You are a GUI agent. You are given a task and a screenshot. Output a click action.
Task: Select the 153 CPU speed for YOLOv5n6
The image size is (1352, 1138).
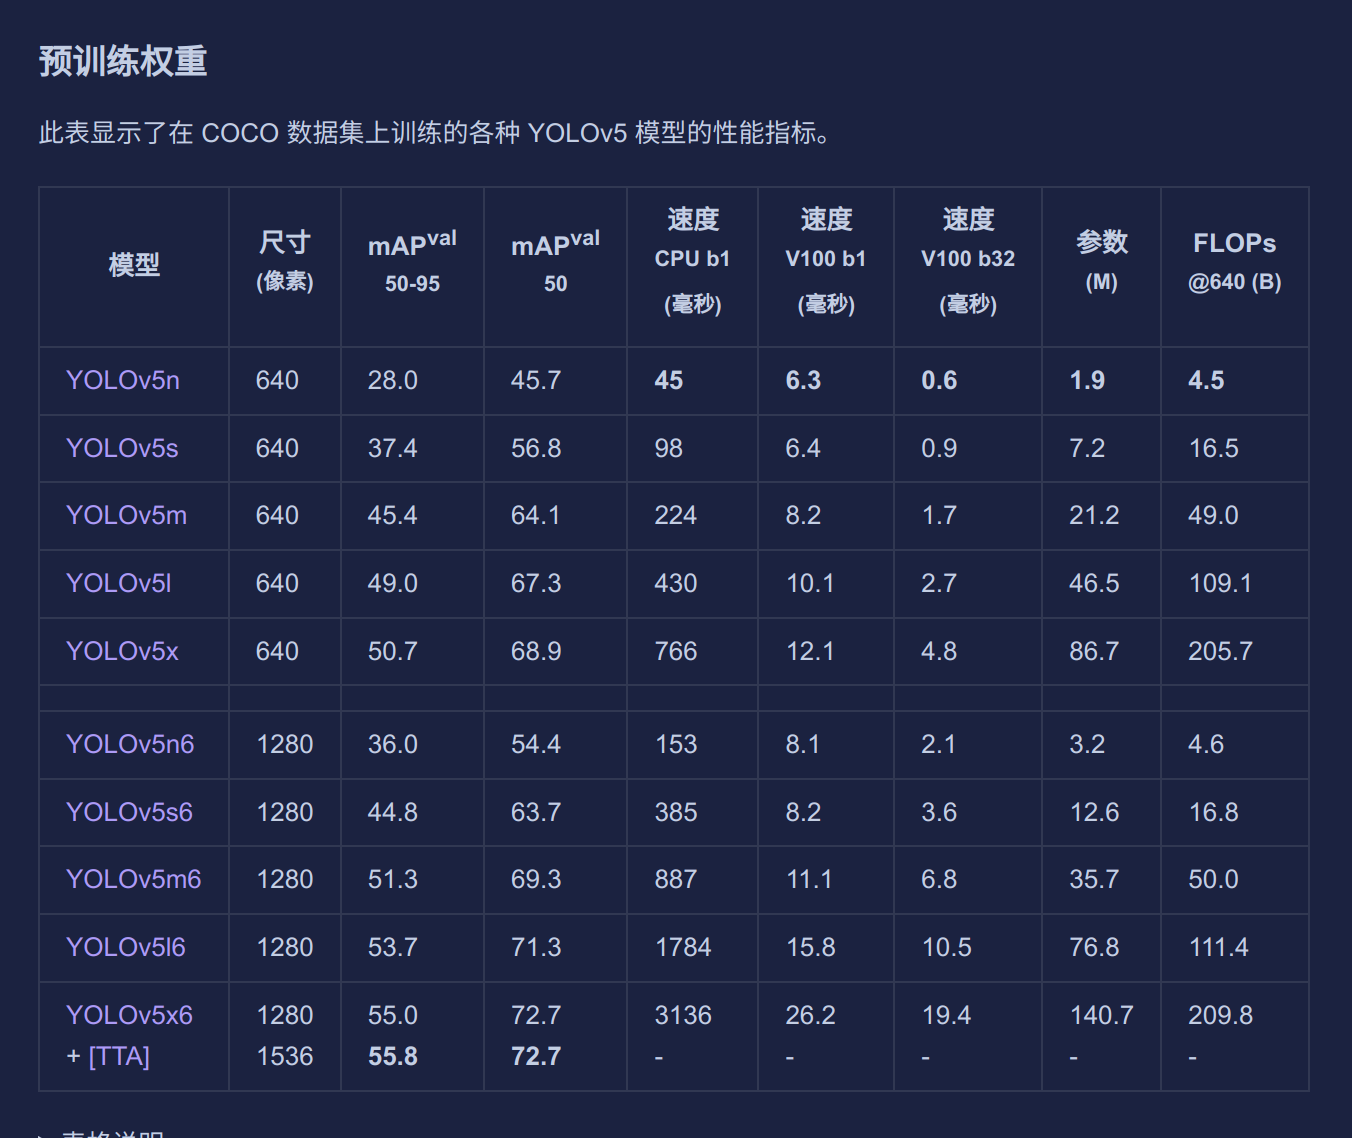click(675, 744)
